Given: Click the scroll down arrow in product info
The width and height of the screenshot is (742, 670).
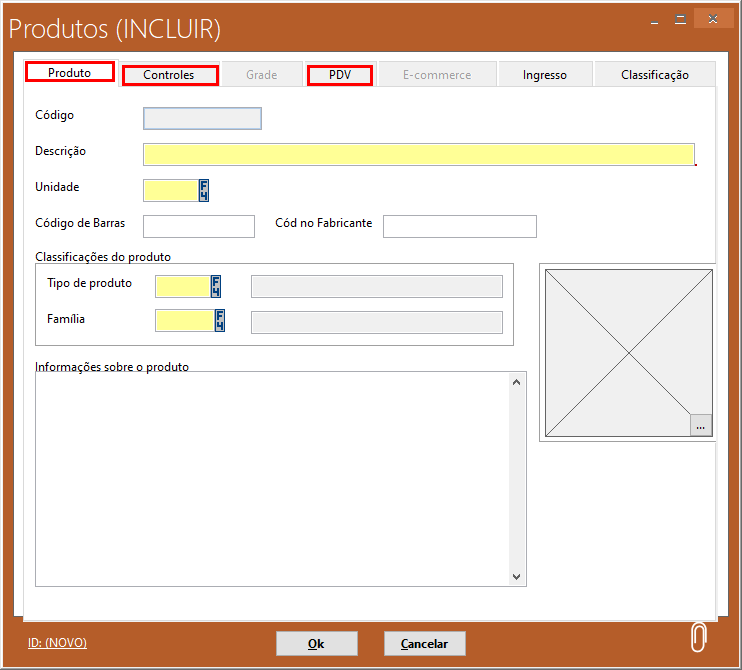Looking at the screenshot, I should [517, 577].
